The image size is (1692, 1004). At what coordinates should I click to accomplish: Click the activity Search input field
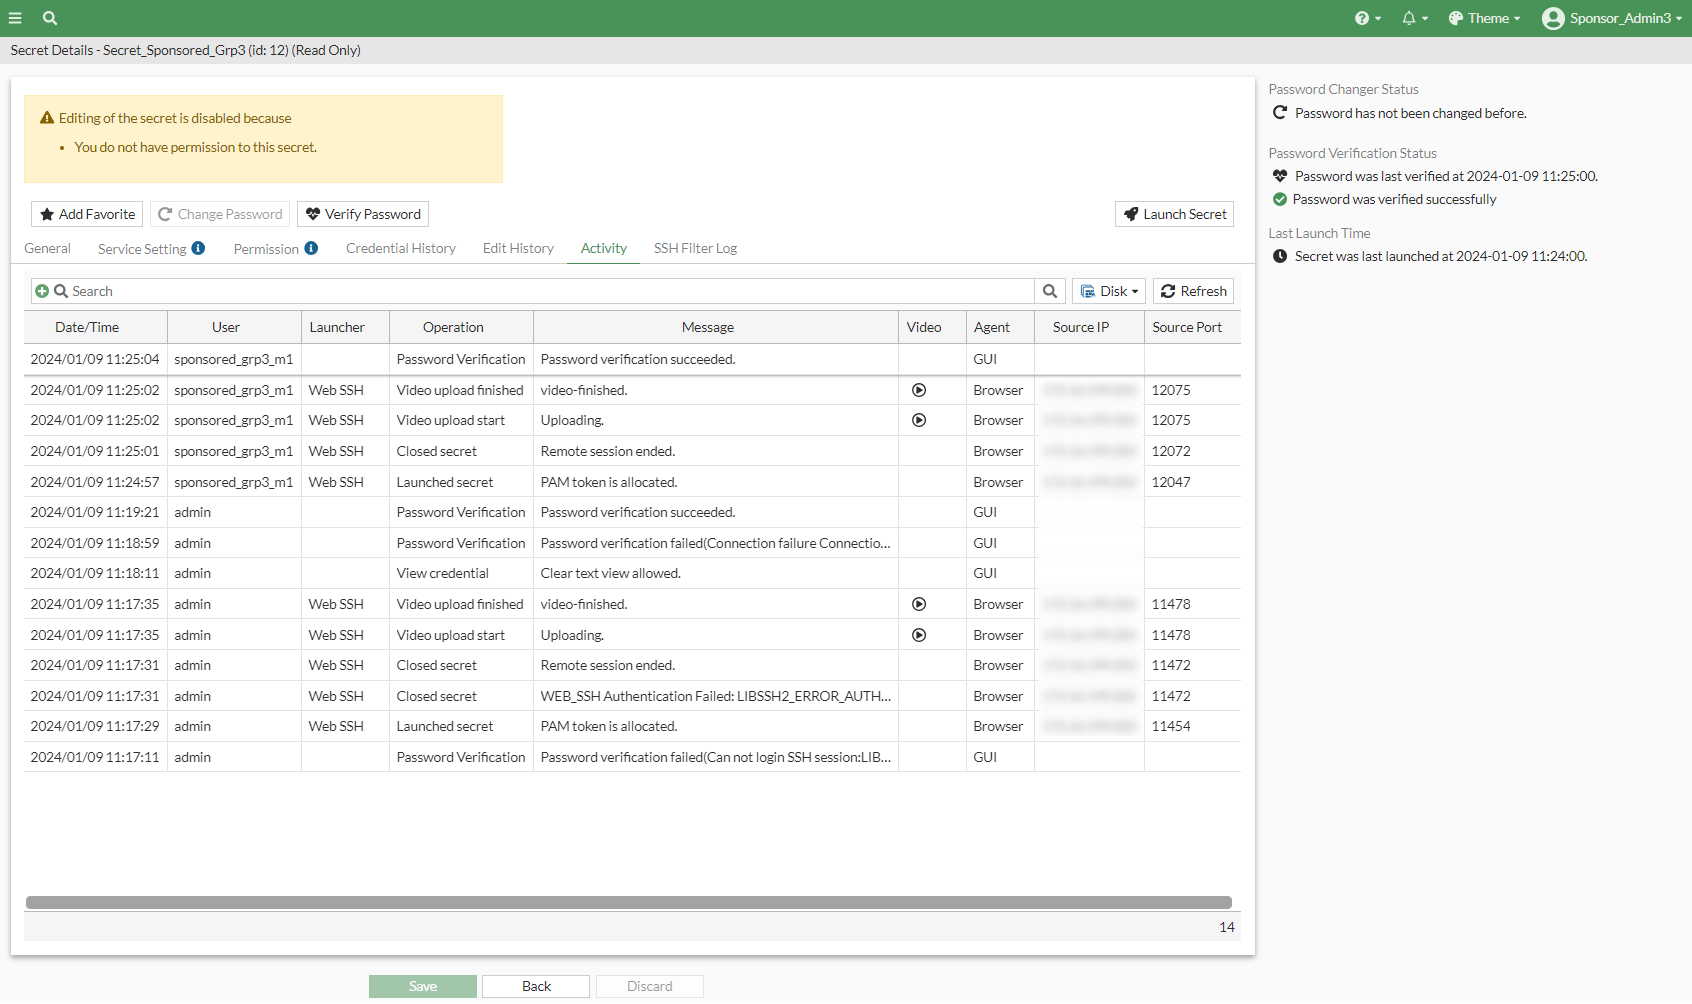pos(550,291)
